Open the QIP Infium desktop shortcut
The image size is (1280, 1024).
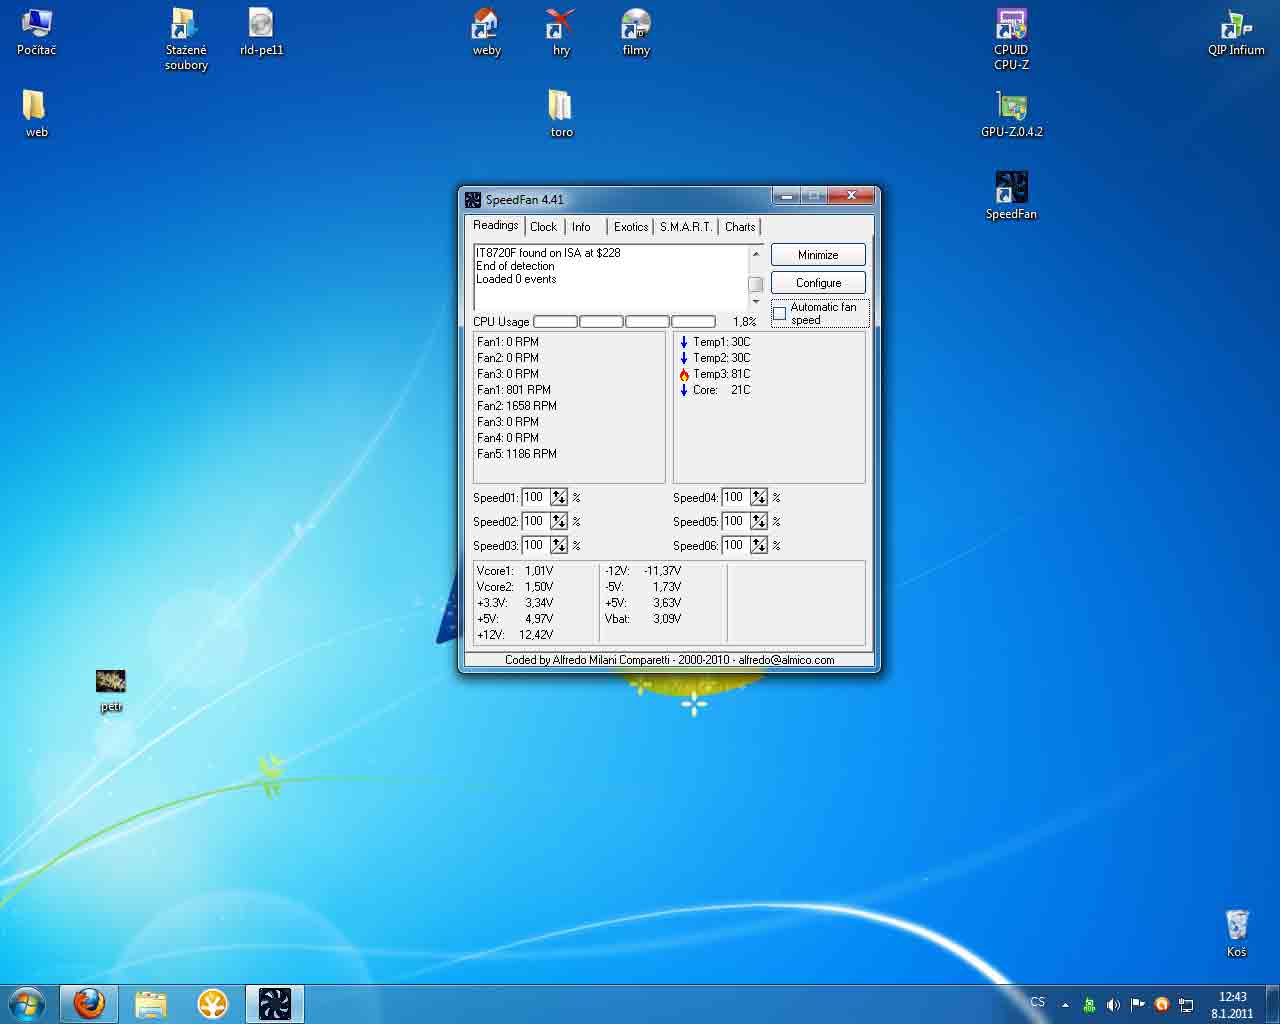coord(1235,27)
